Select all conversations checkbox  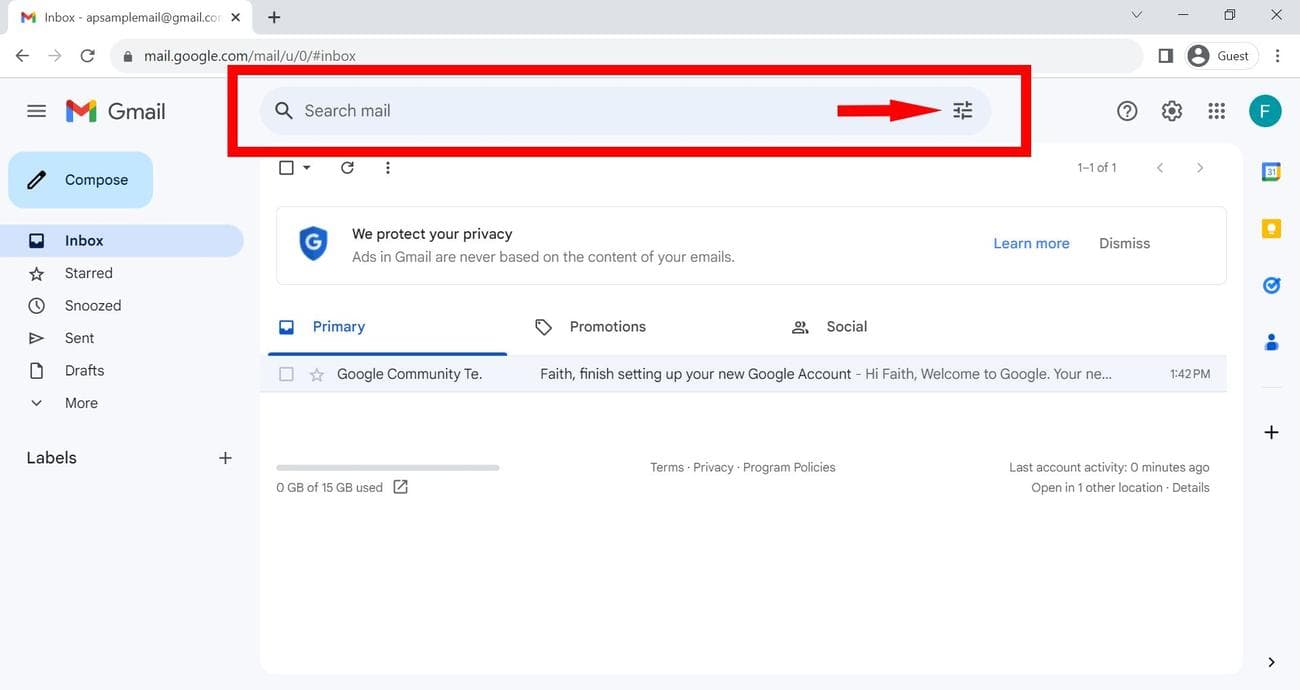pos(285,167)
